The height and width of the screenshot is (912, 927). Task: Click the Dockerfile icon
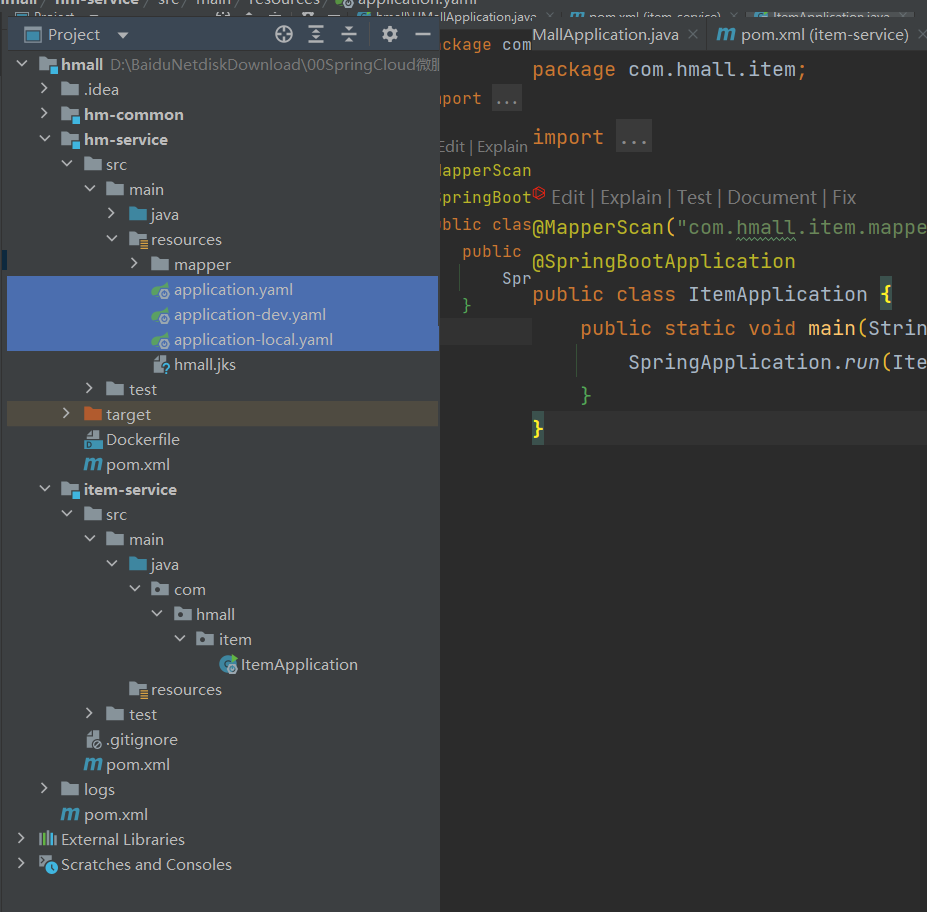(x=93, y=440)
